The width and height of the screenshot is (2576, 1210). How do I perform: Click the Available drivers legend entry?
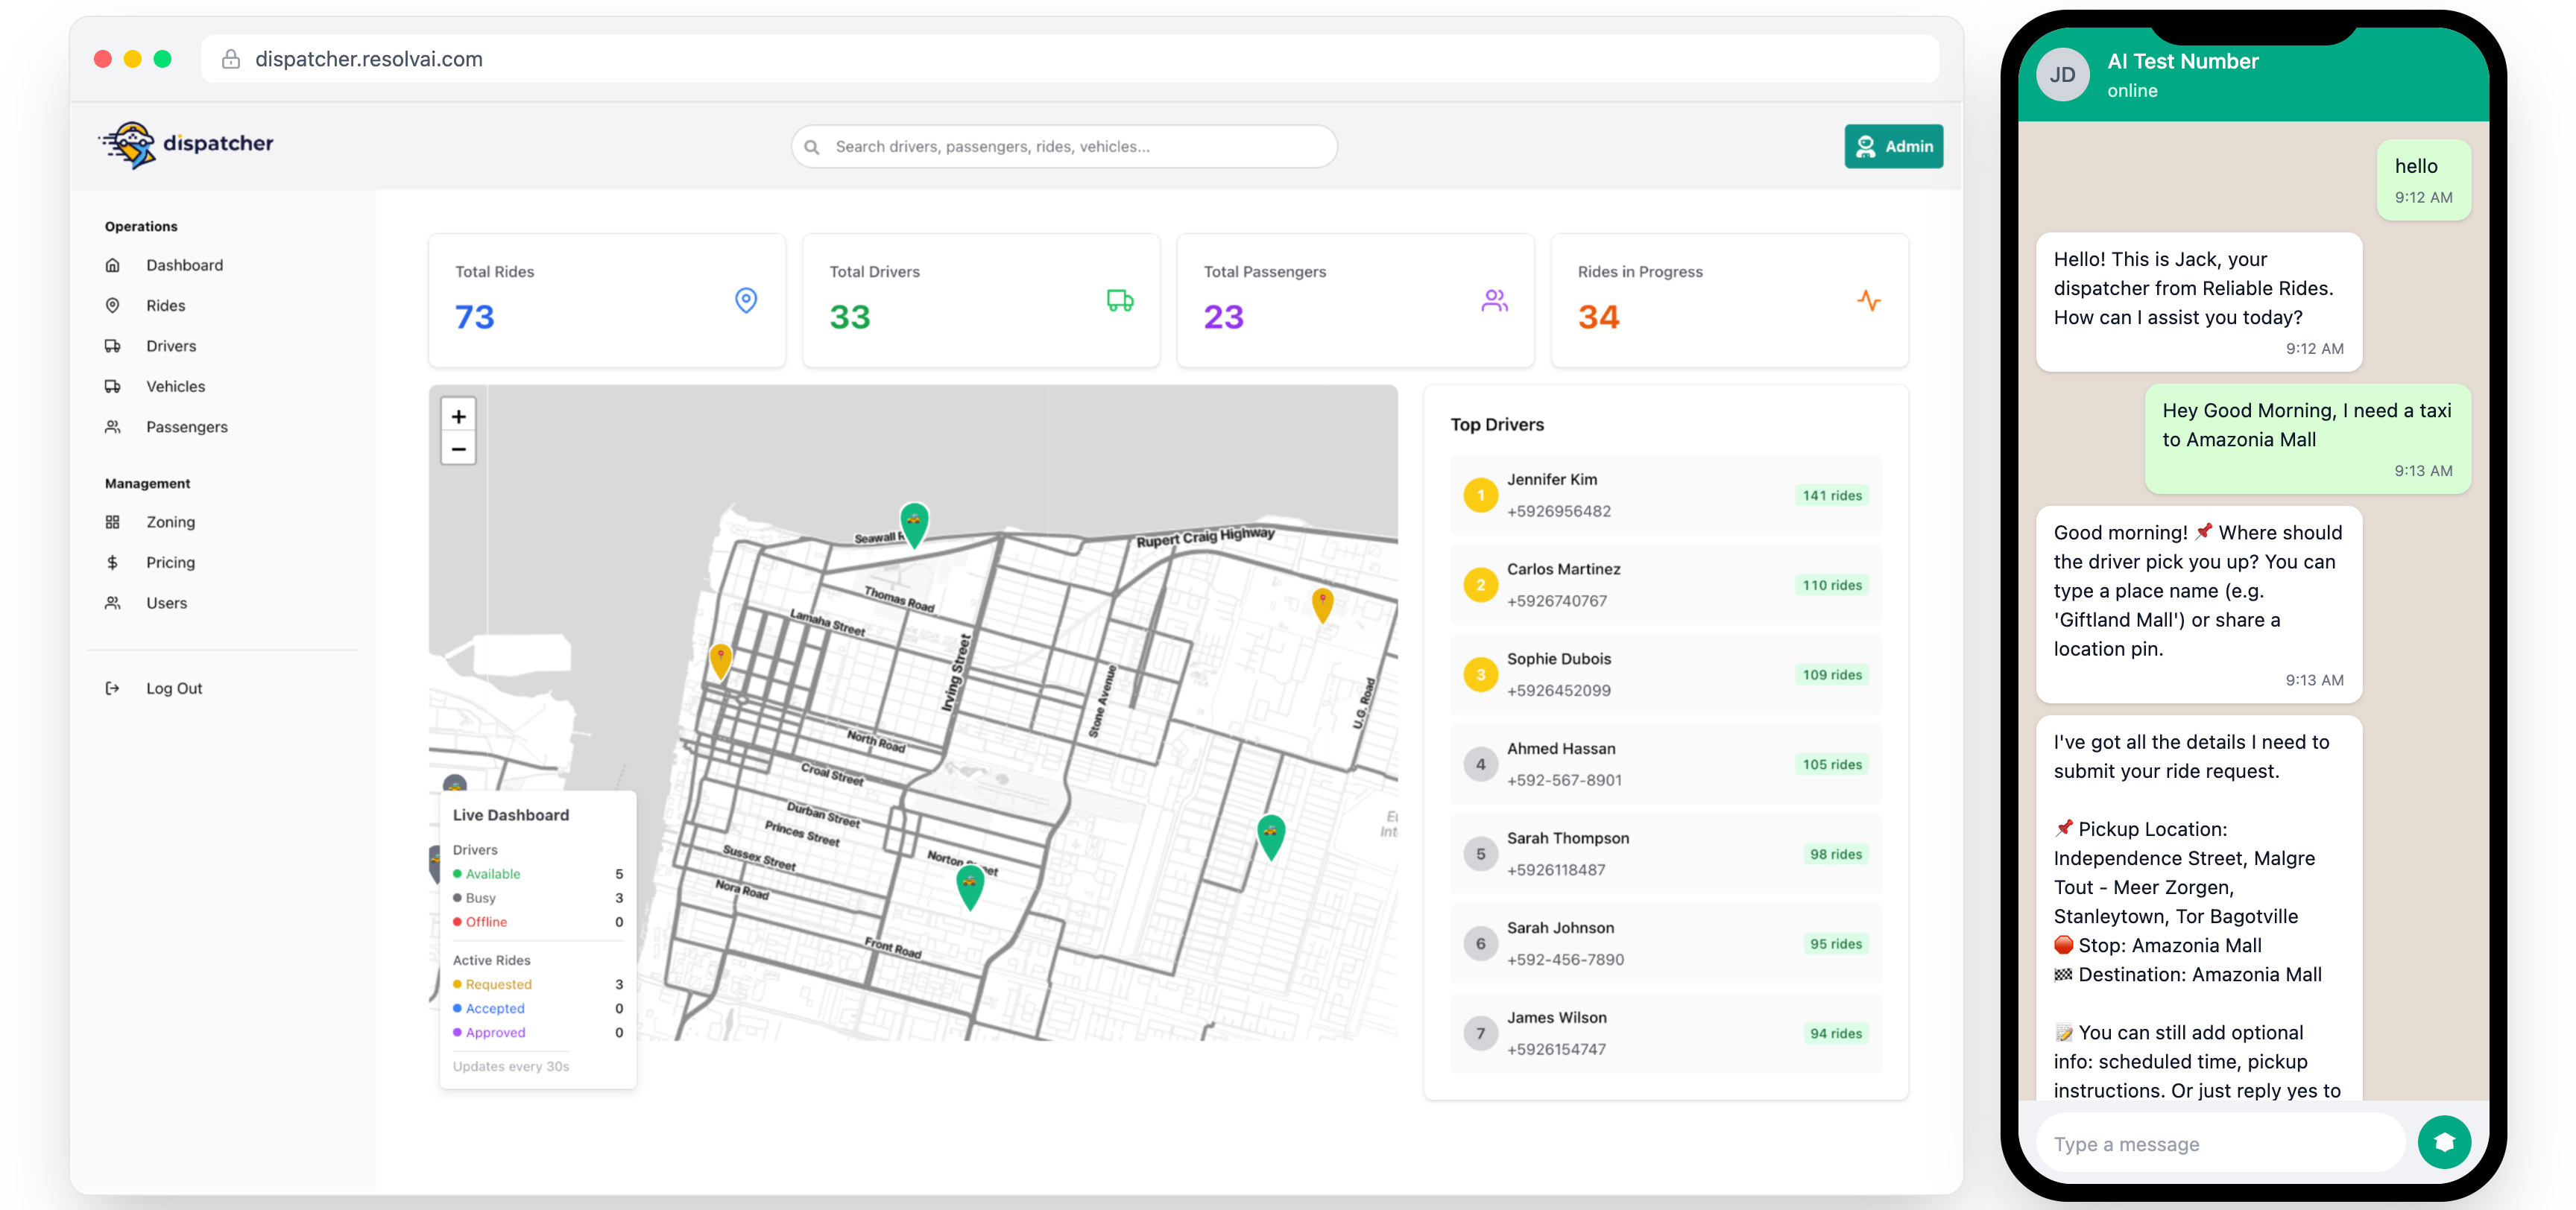click(492, 873)
